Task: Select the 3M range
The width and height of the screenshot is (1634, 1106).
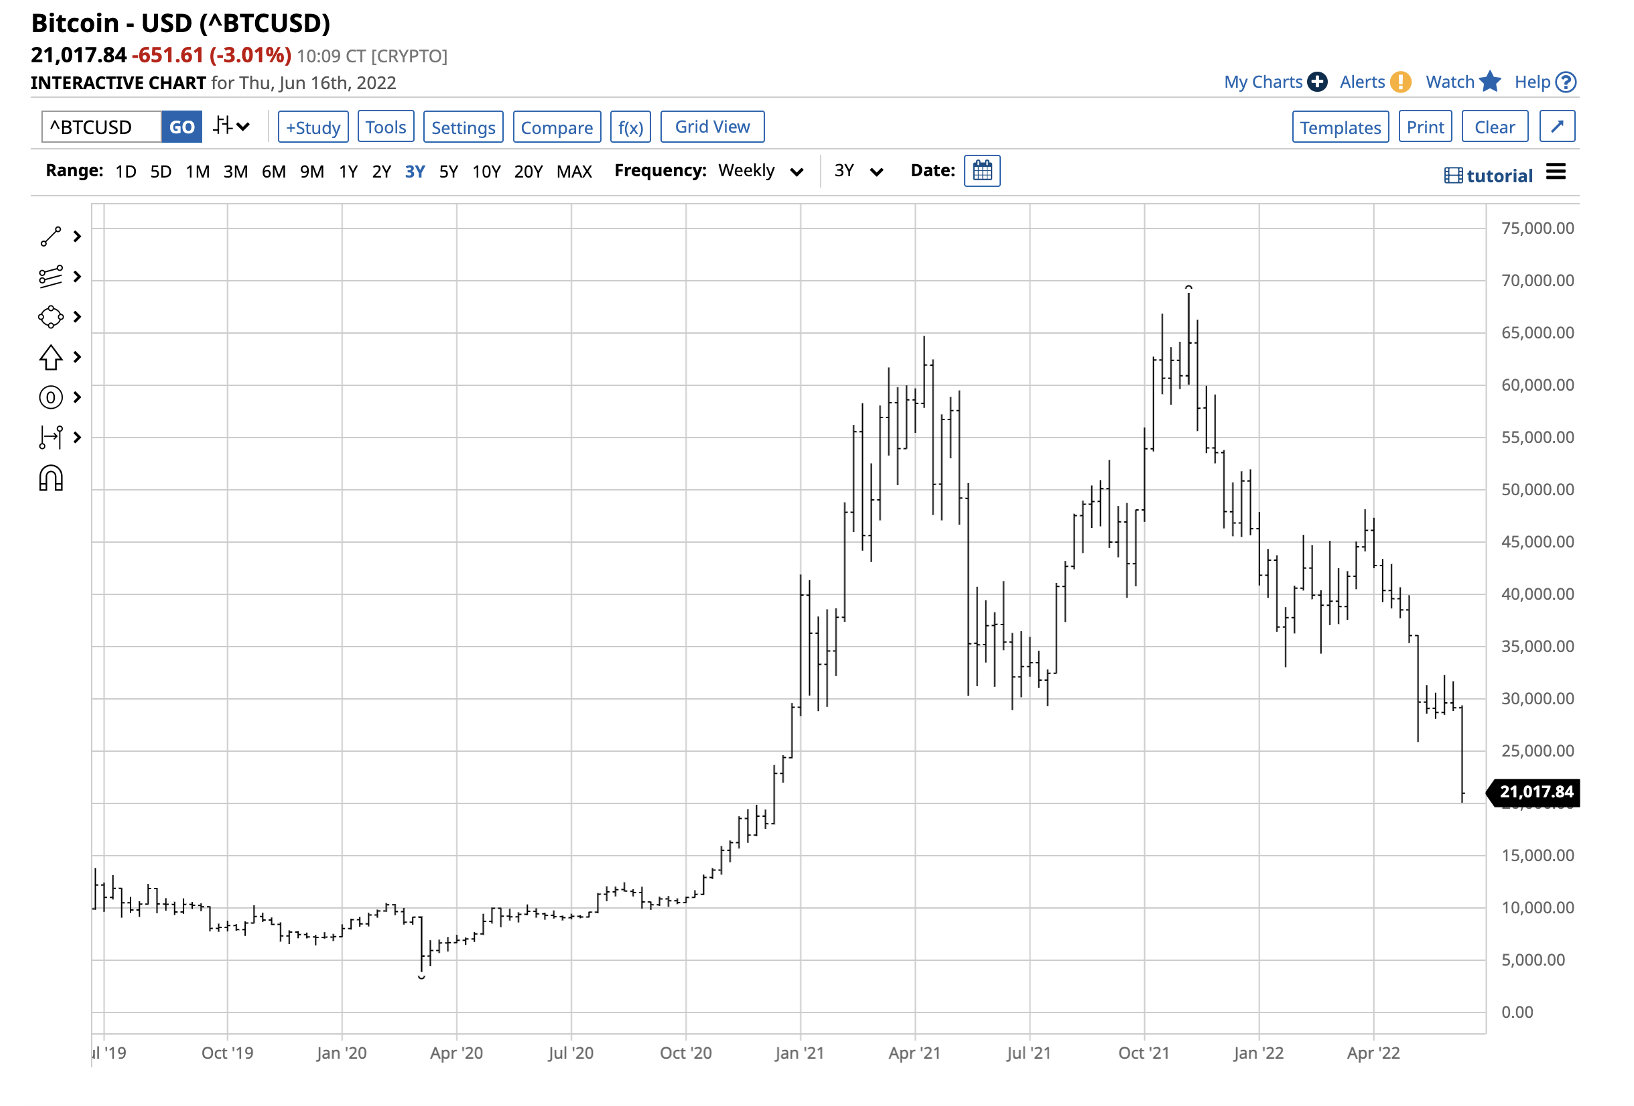Action: pos(236,171)
